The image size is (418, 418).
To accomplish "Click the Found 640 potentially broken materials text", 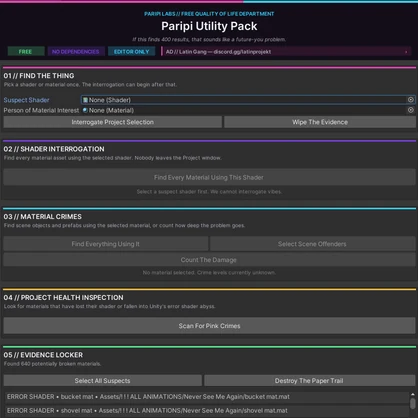I will click(x=52, y=364).
